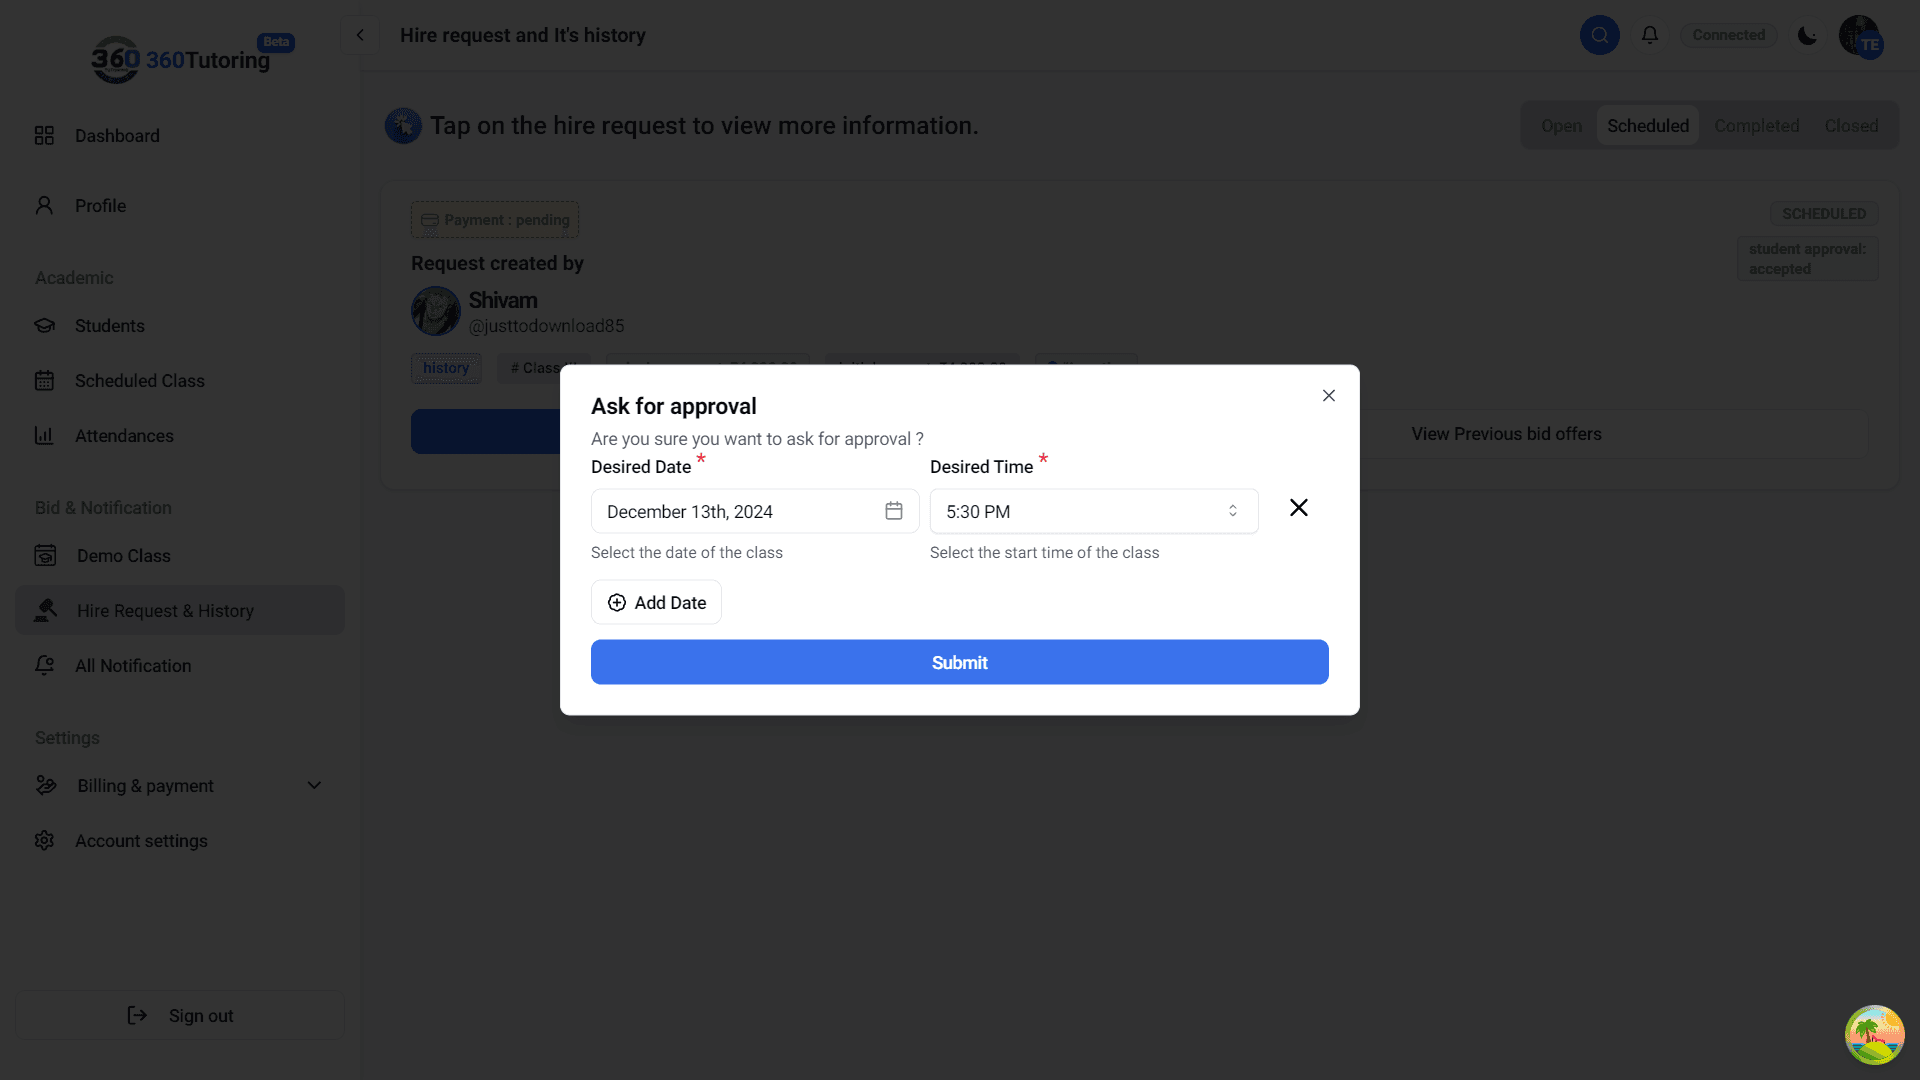Click the Desired Date input field

click(755, 511)
